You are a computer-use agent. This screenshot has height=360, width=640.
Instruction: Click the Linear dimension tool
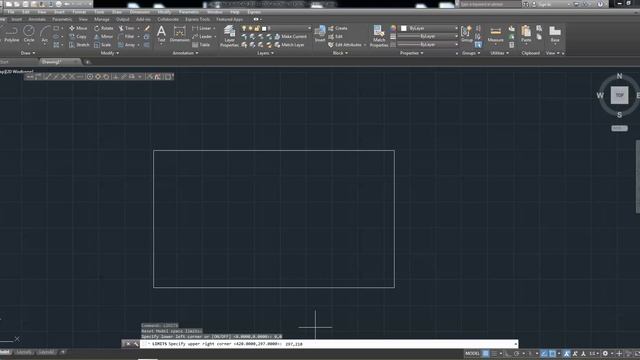(x=202, y=28)
